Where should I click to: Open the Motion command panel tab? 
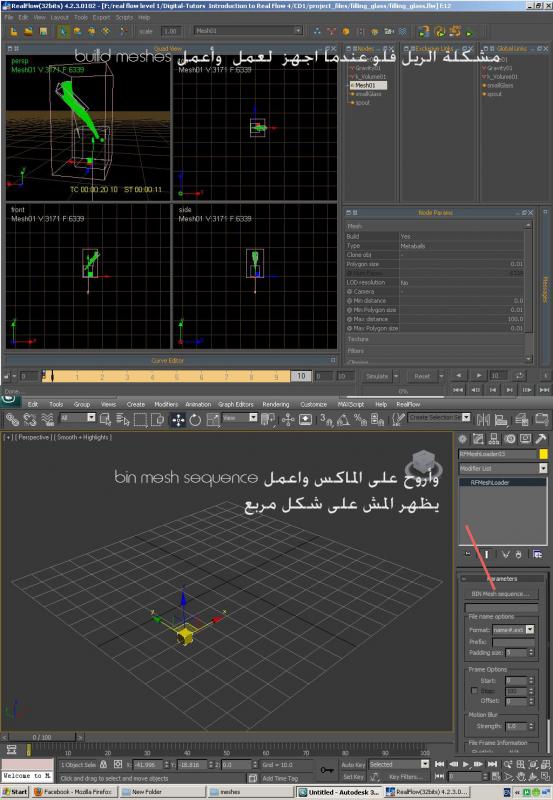pyautogui.click(x=510, y=439)
